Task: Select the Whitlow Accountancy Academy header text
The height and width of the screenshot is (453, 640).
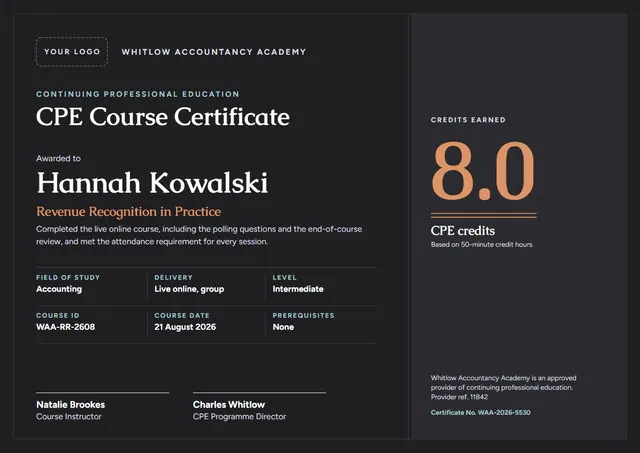Action: (x=214, y=52)
